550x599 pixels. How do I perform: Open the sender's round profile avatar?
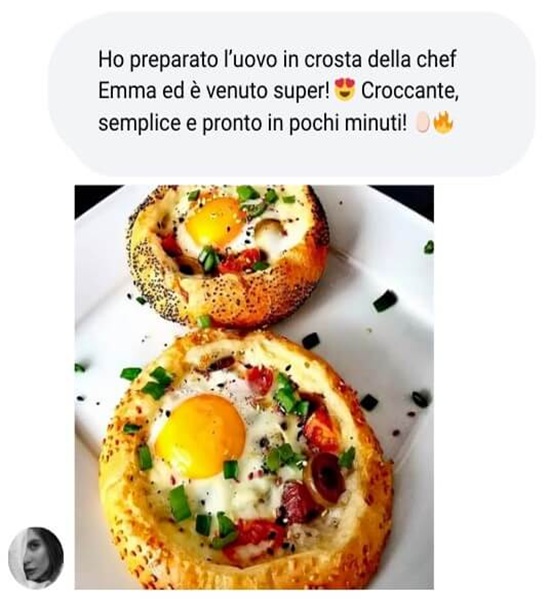click(36, 558)
